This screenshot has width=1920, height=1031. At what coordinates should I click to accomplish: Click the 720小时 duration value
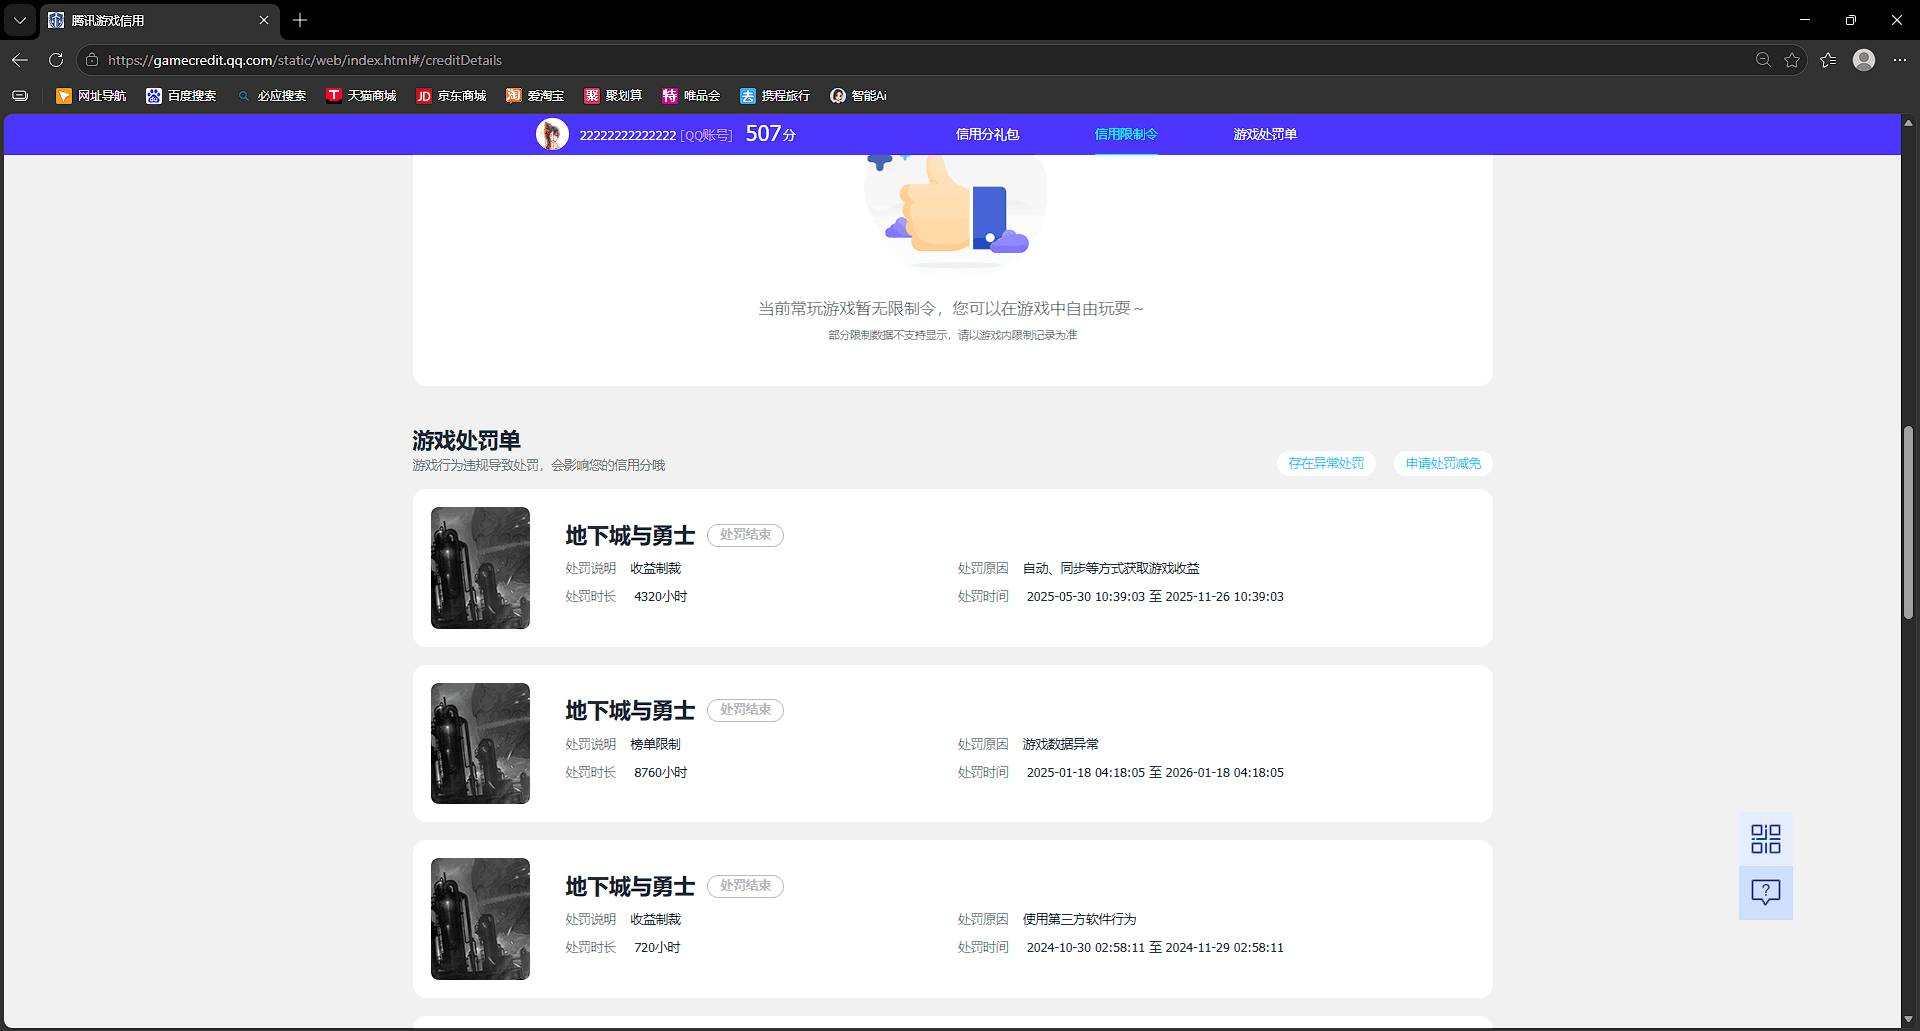657,948
